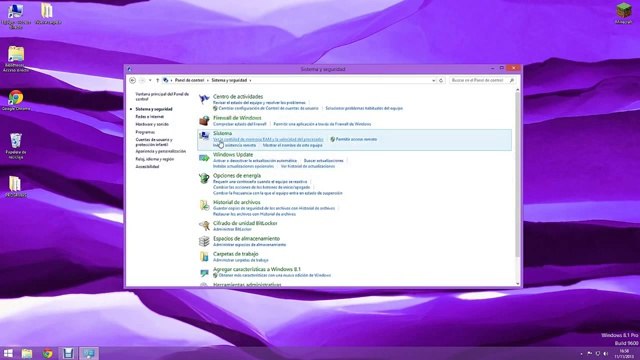
Task: Expand the chevron after Sistema y seguridad breadcrumb
Action: click(x=250, y=80)
